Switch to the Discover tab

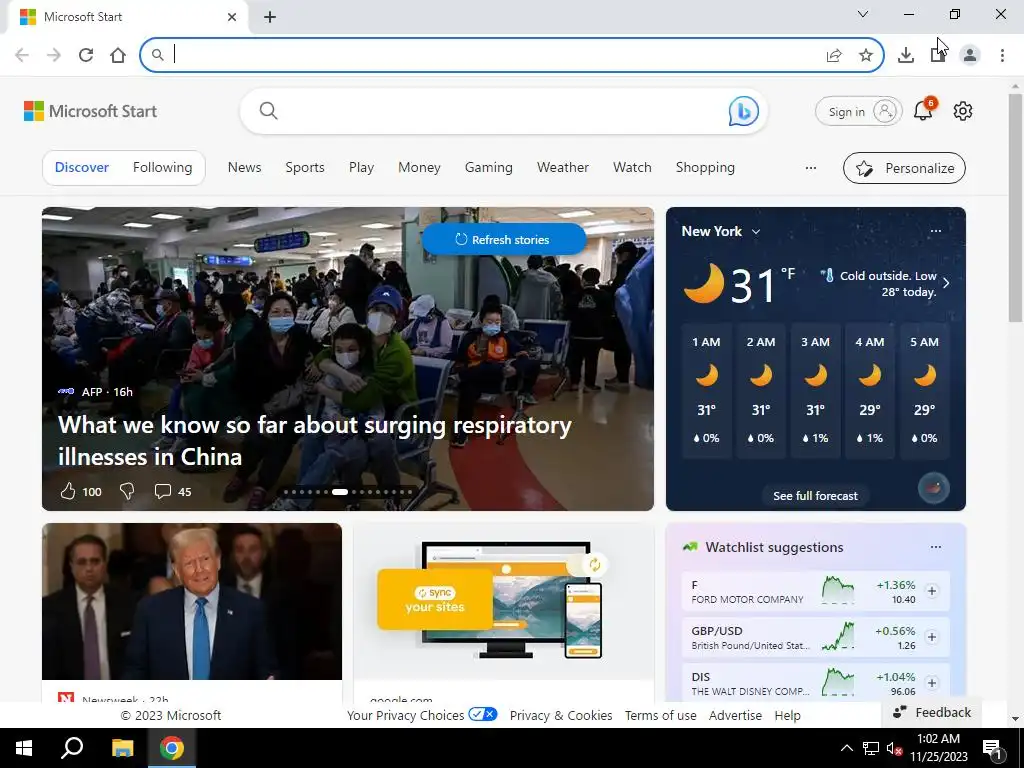82,167
